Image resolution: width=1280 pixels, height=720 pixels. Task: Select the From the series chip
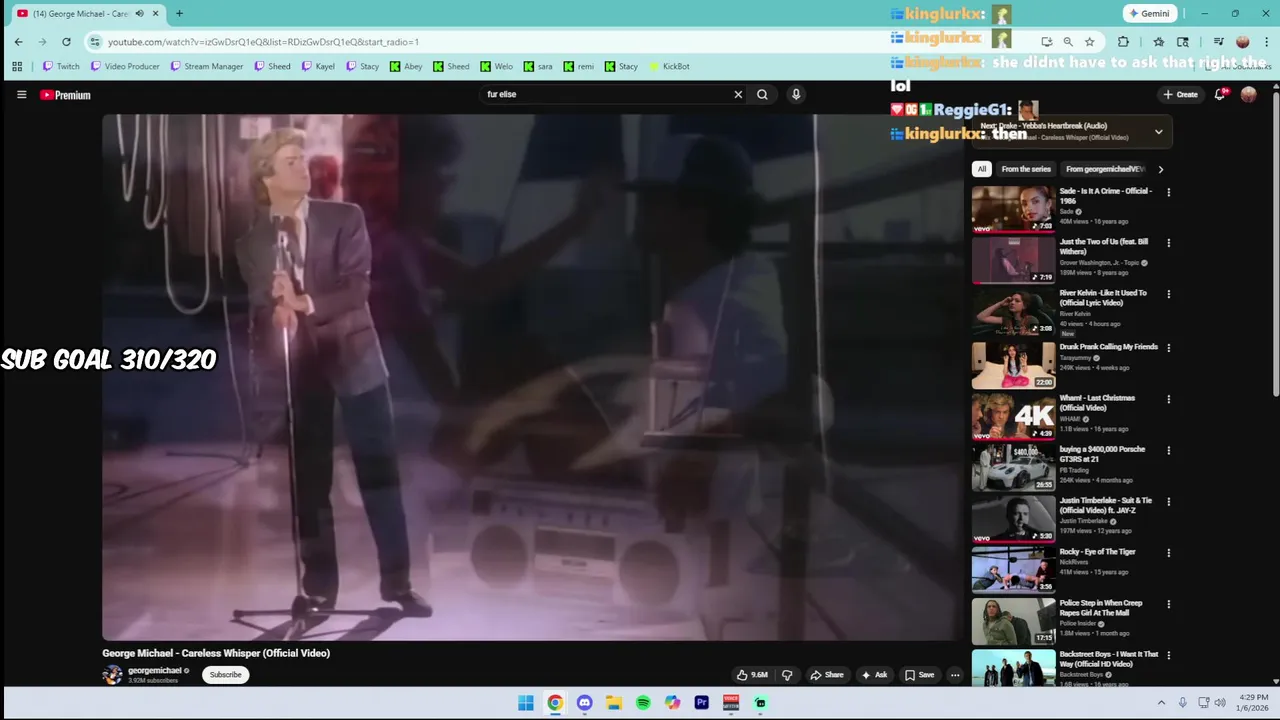click(1026, 169)
